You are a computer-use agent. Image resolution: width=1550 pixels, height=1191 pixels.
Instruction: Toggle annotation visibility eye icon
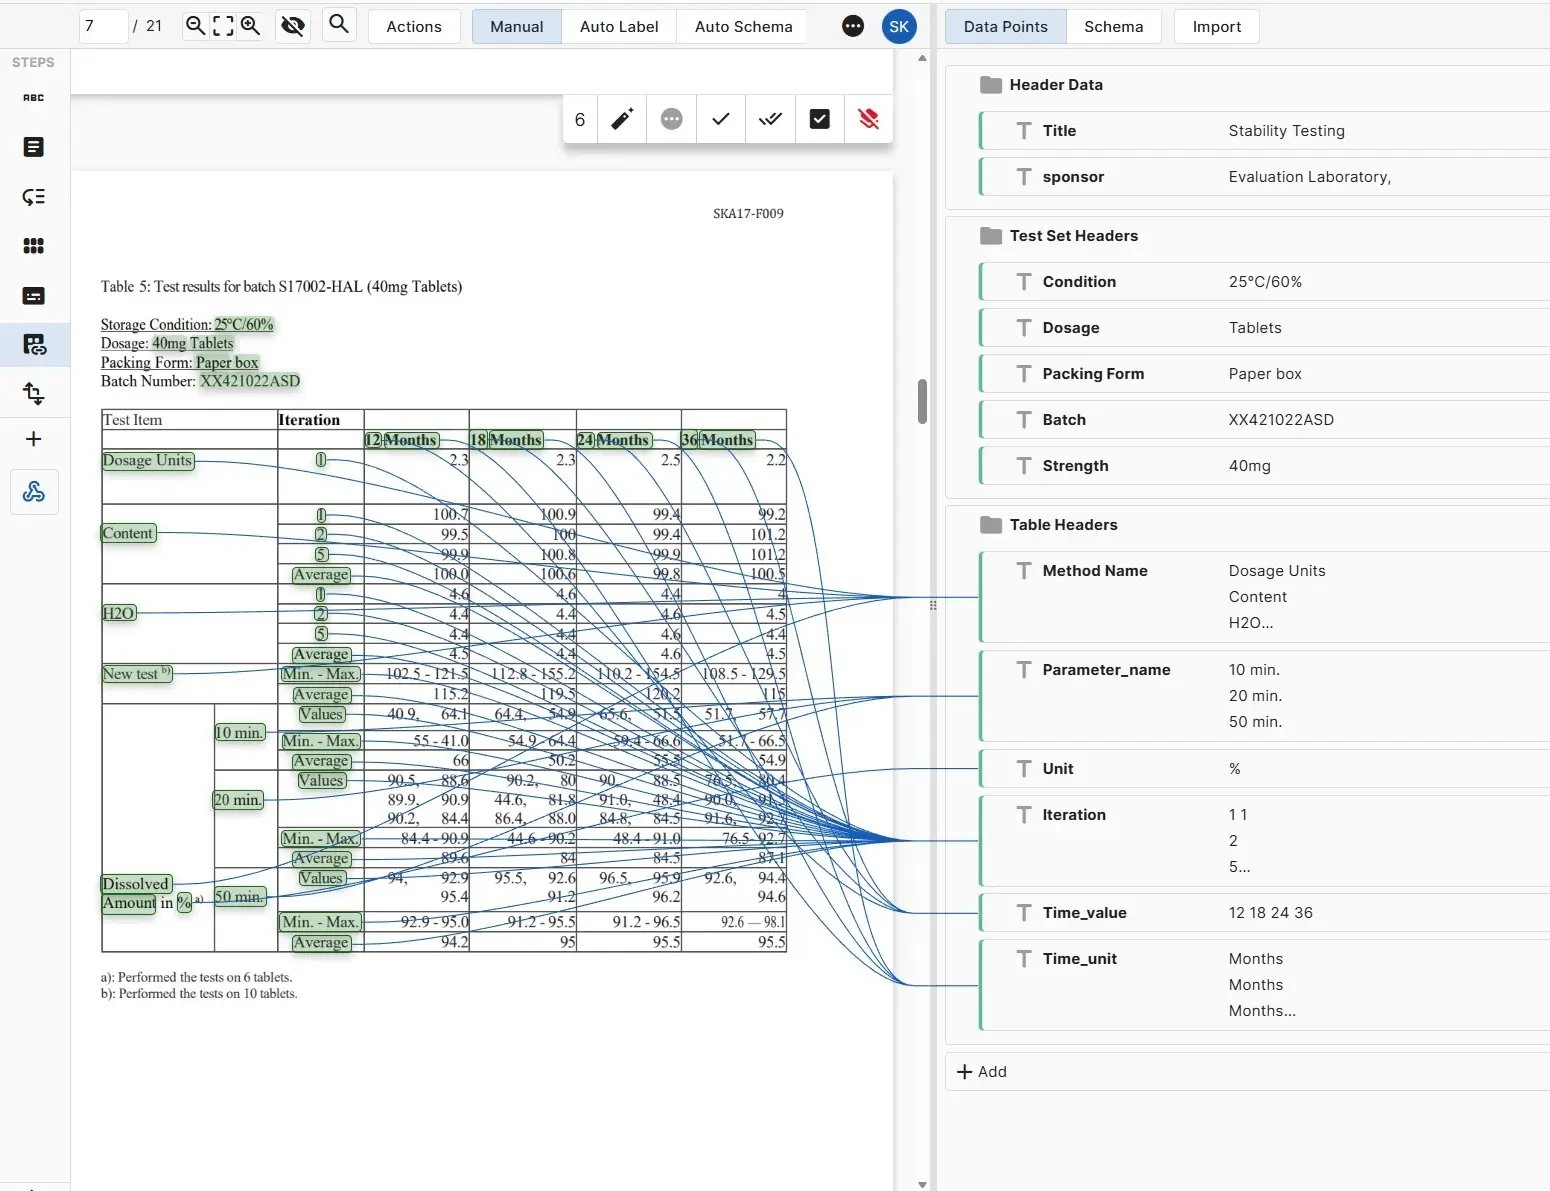(x=293, y=26)
